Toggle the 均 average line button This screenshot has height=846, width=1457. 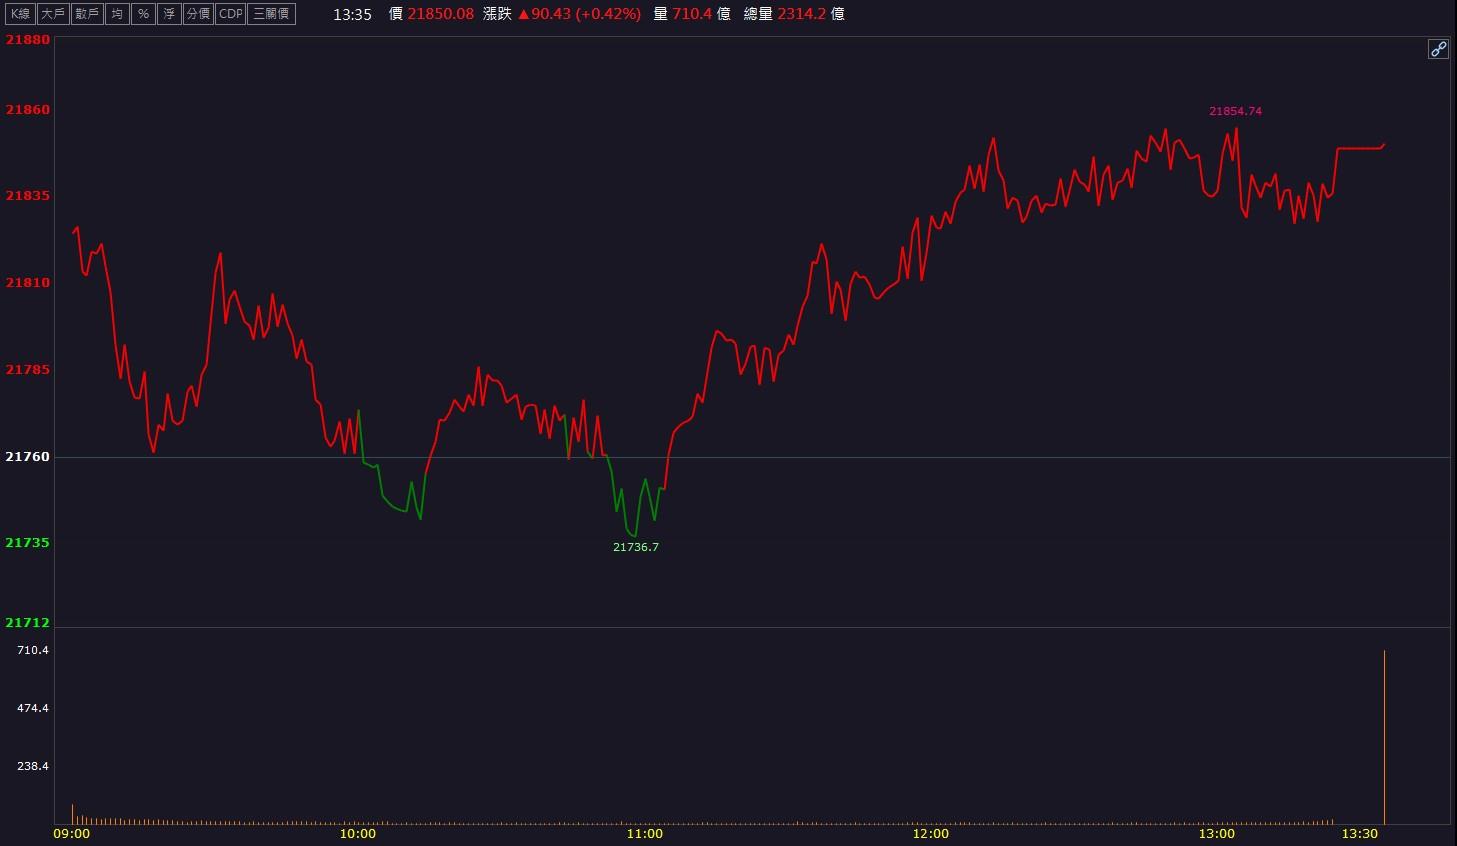point(118,14)
